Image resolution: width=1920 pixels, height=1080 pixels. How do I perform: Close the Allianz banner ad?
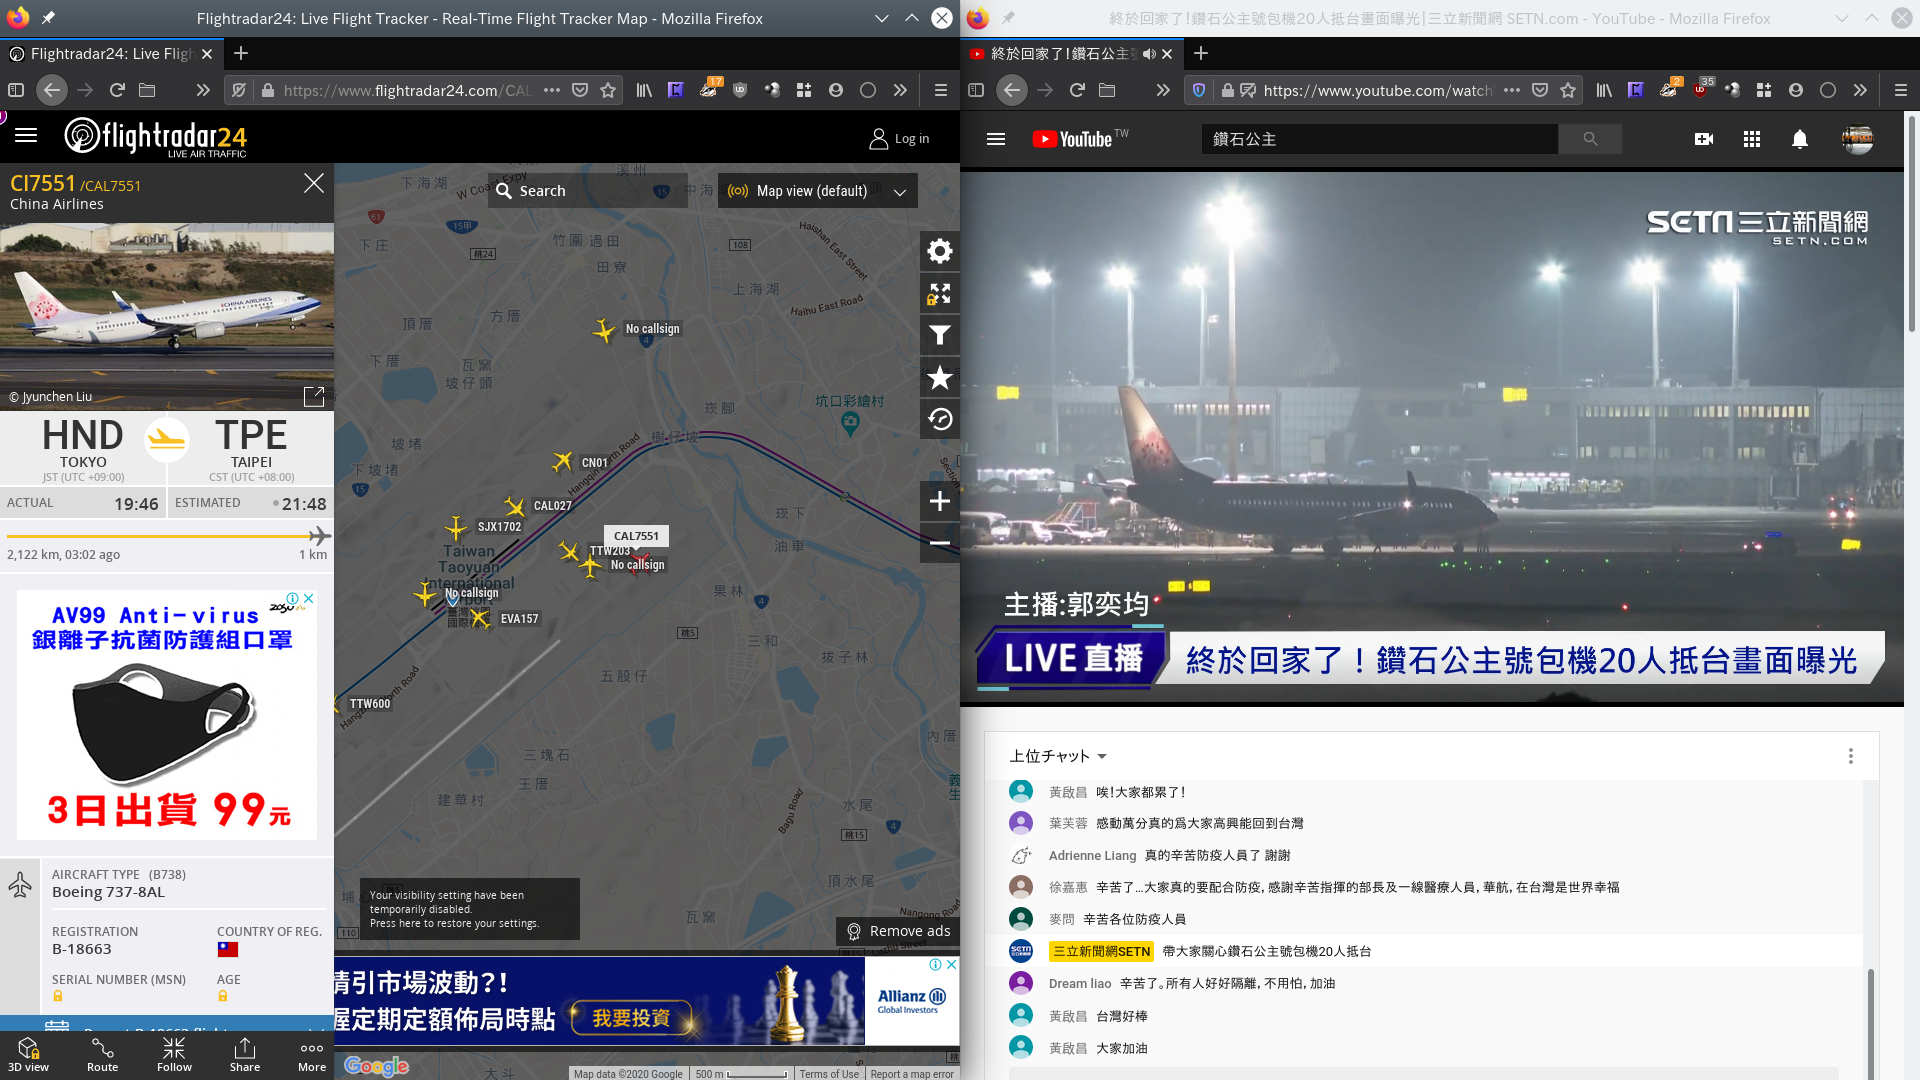951,965
